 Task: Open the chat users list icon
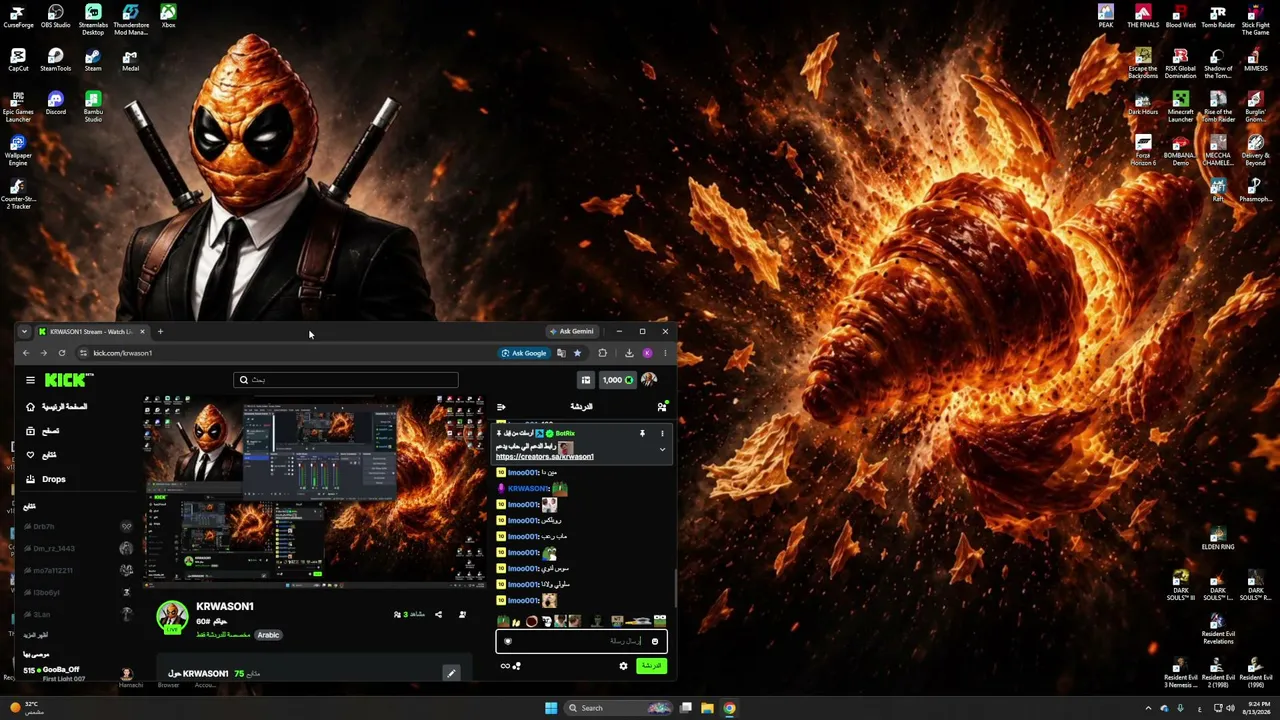pos(661,407)
